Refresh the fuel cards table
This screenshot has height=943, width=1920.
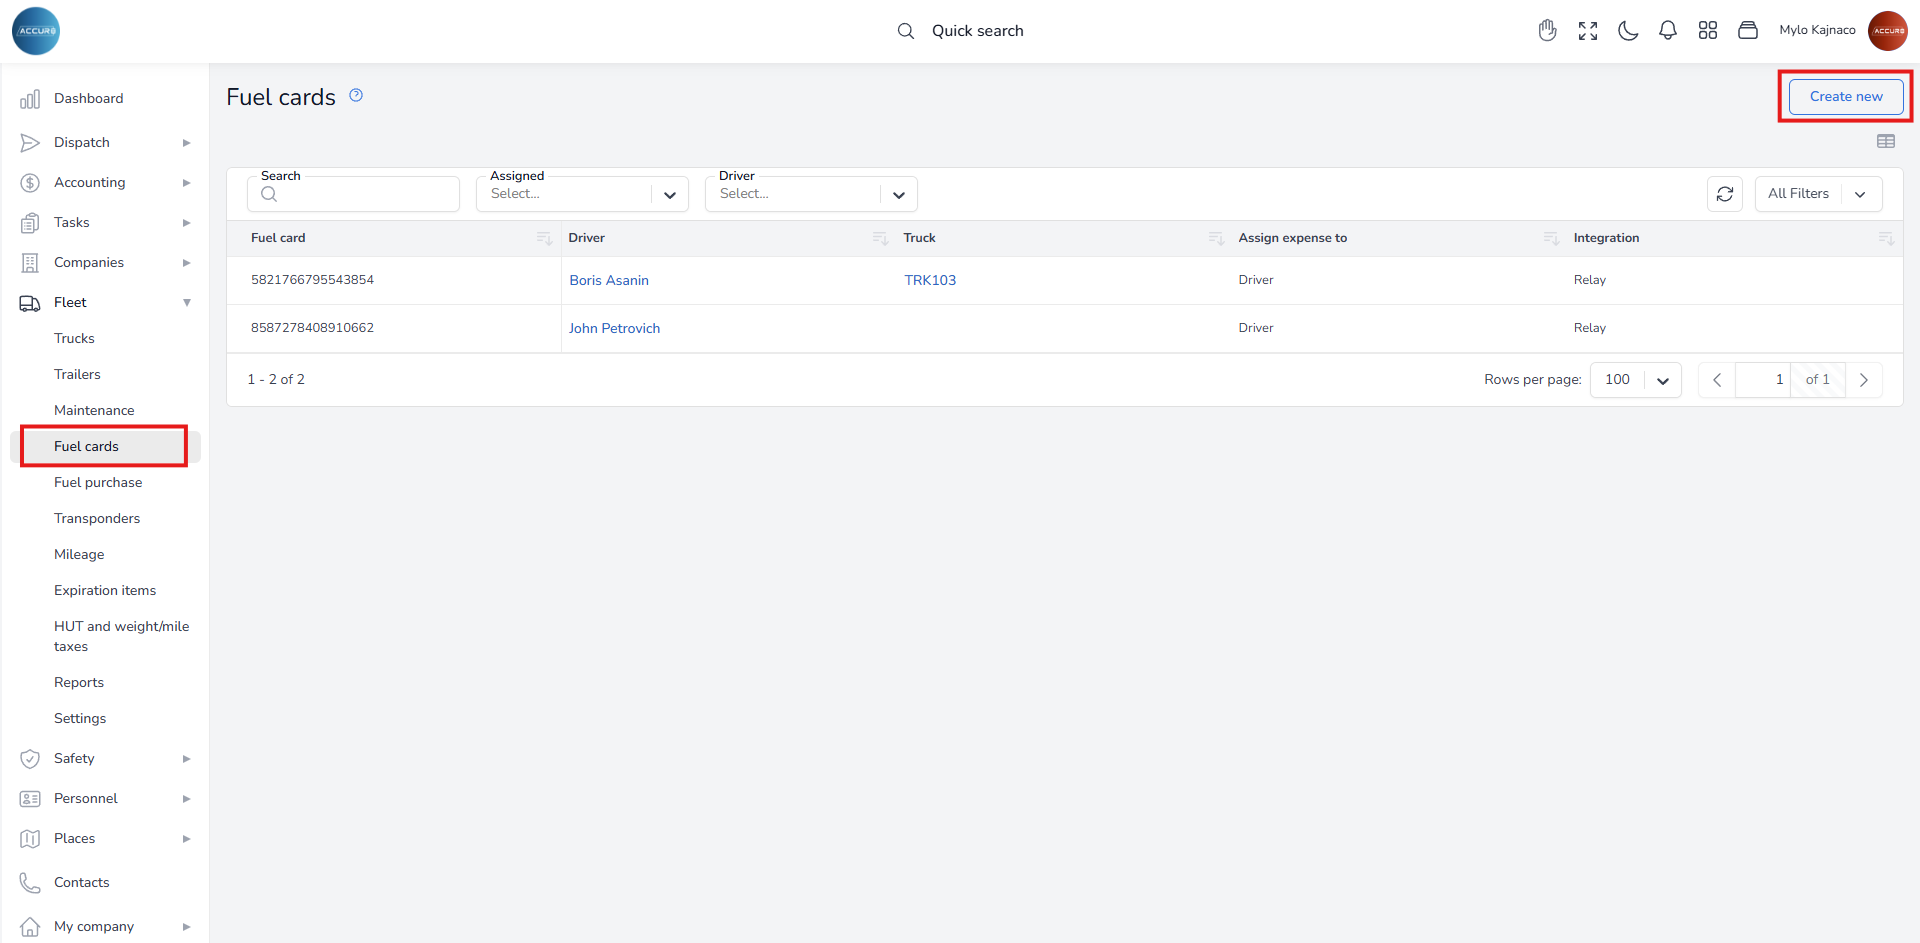(x=1724, y=194)
